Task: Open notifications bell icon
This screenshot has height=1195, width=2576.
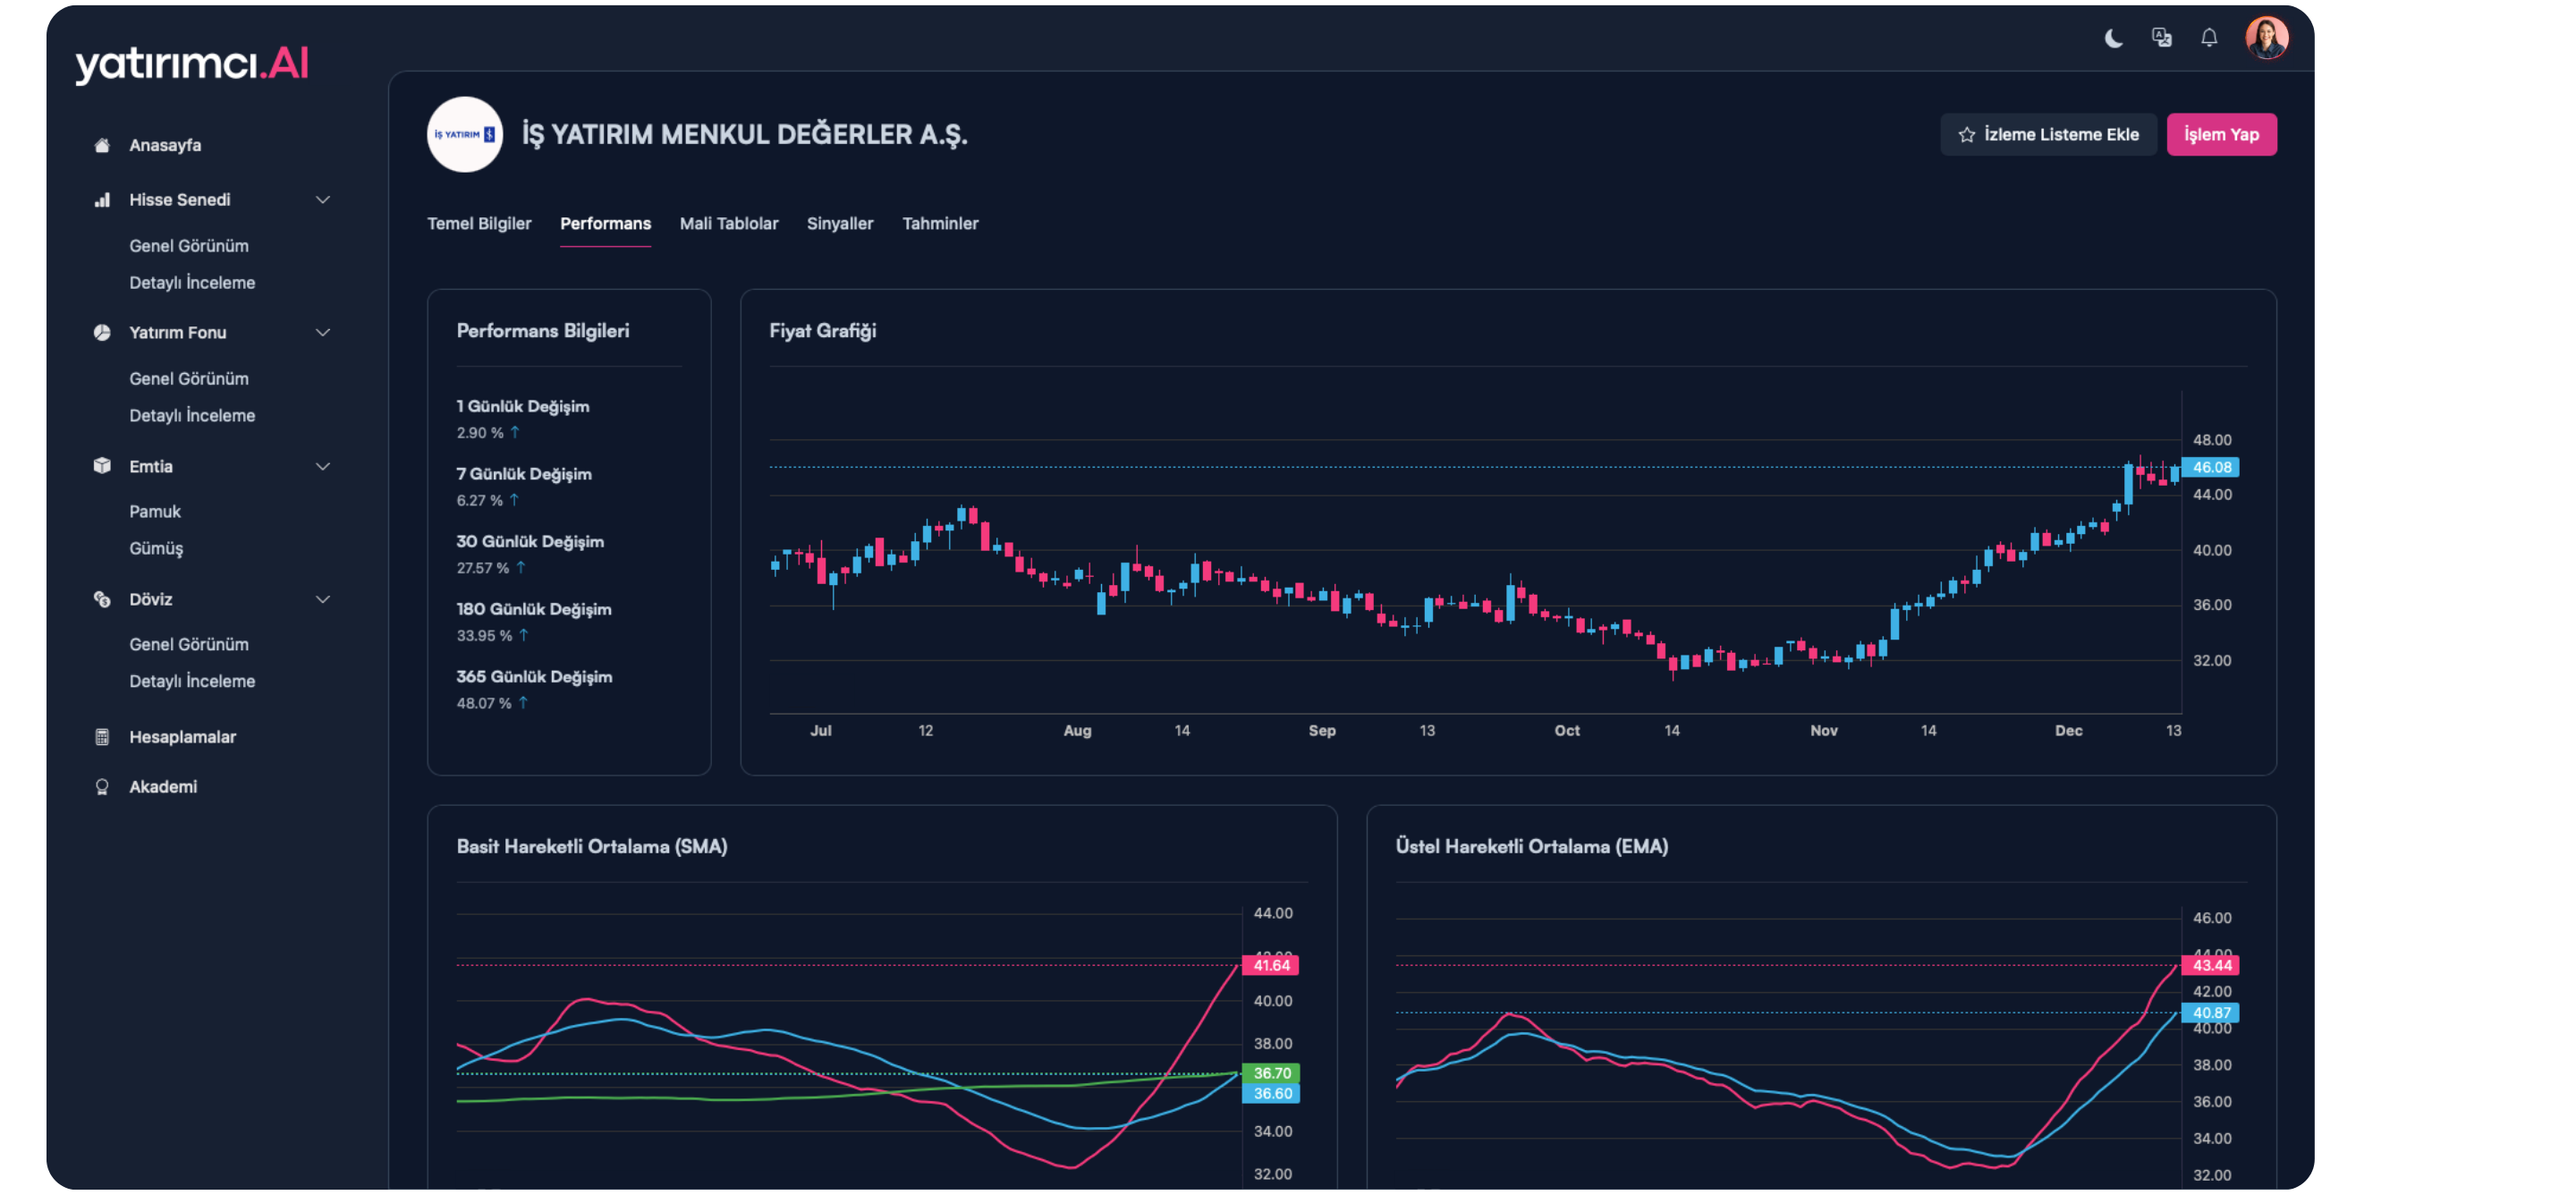Action: click(2209, 38)
